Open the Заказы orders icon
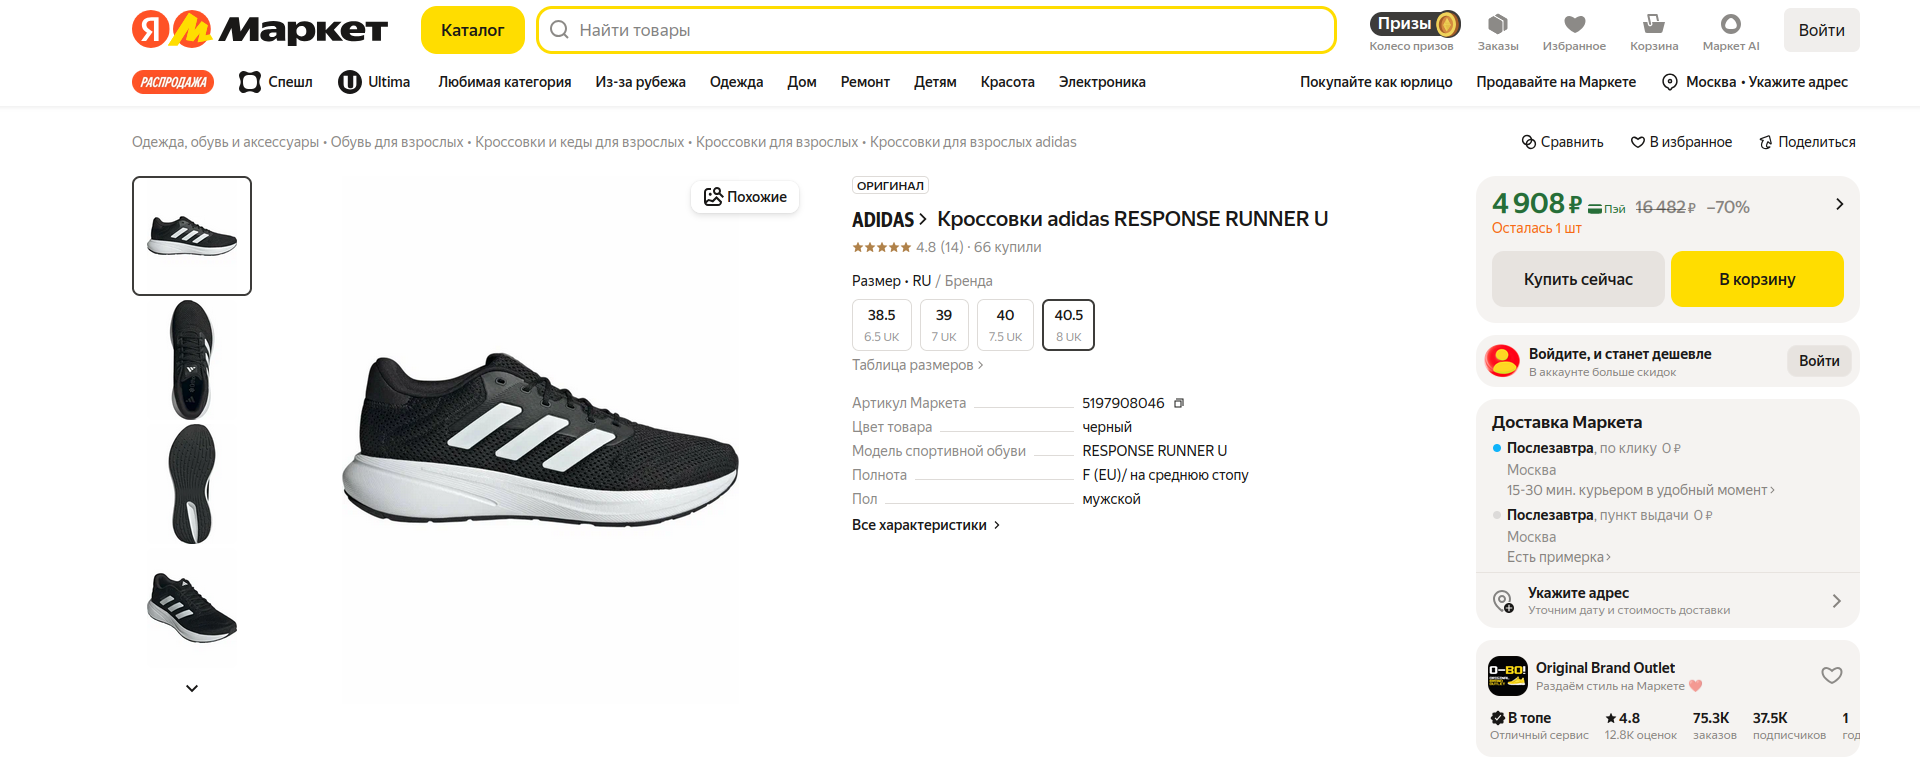This screenshot has height=759, width=1920. coord(1497,32)
